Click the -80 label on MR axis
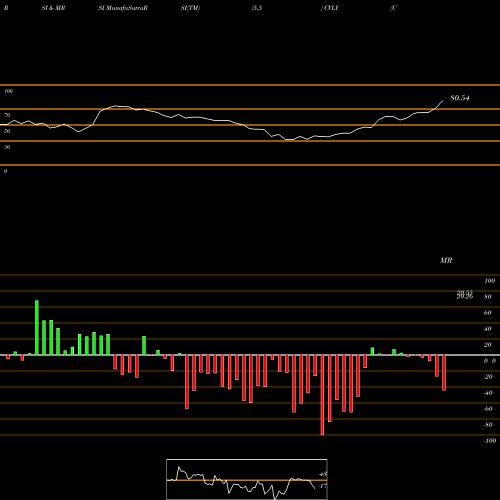Image resolution: width=500 pixels, height=500 pixels. (488, 425)
